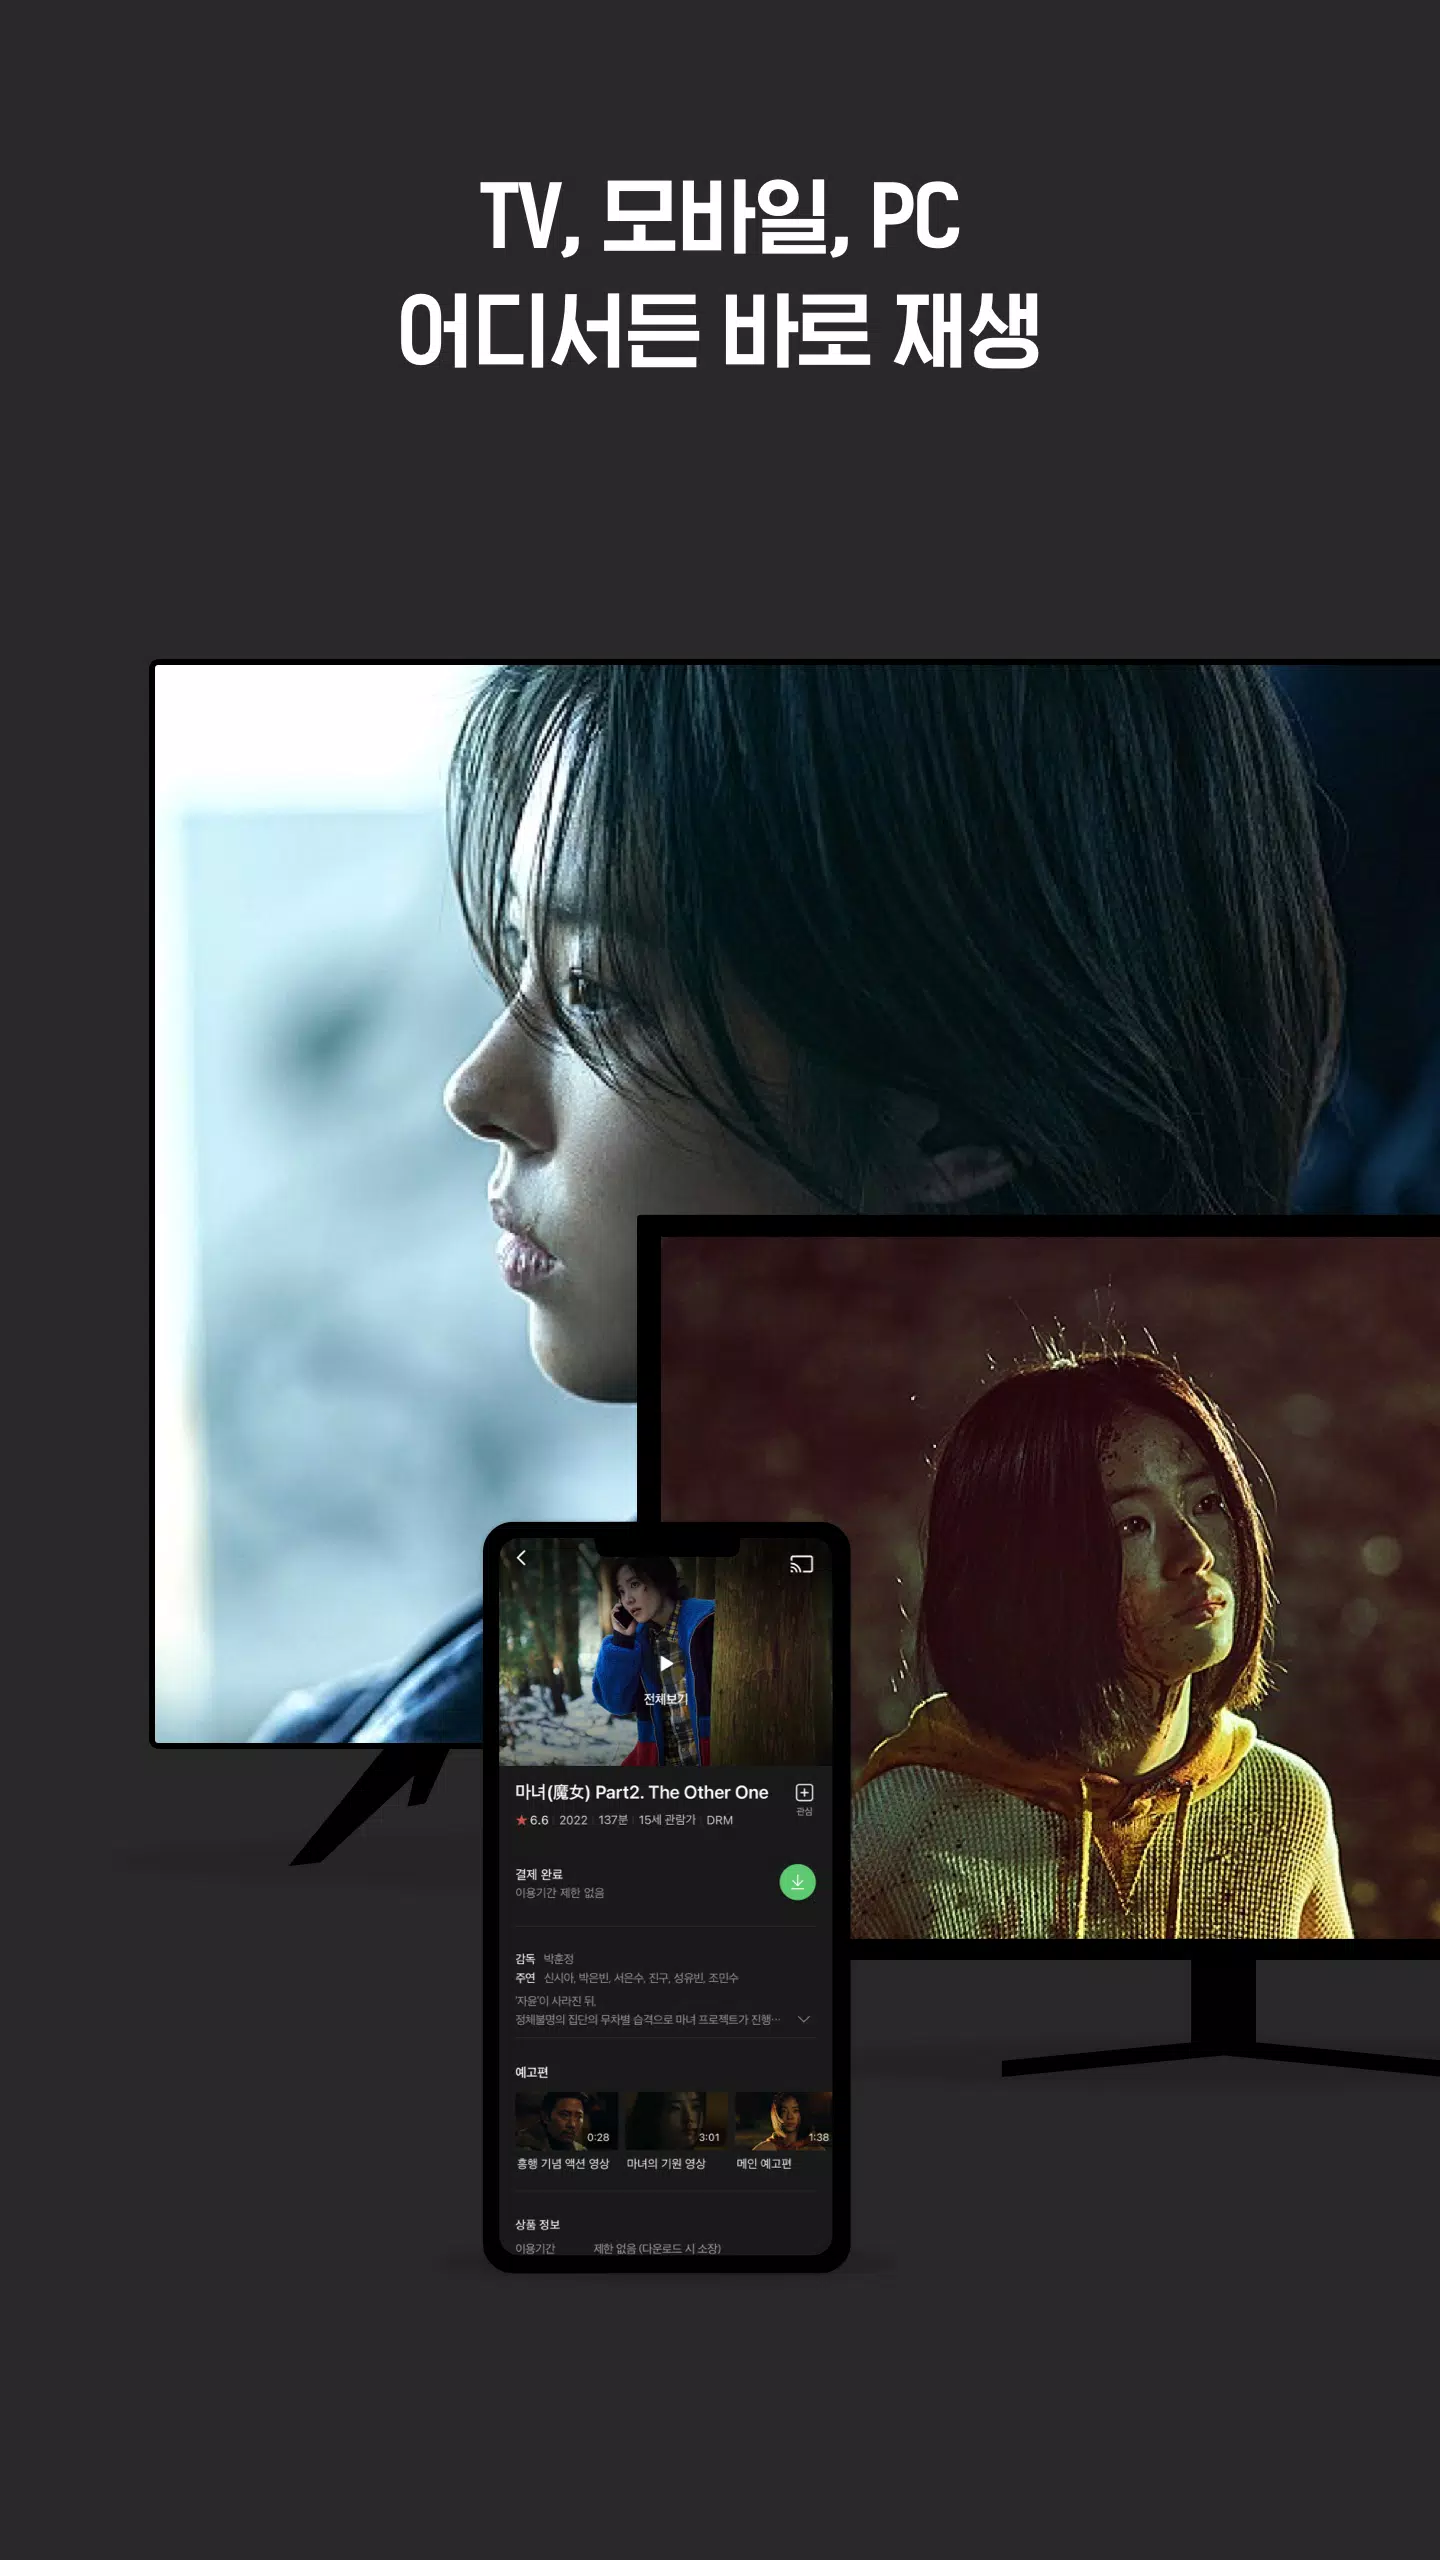This screenshot has height=2560, width=1440.
Task: Tap the 마녀의 기원 영상 caption
Action: [666, 2164]
